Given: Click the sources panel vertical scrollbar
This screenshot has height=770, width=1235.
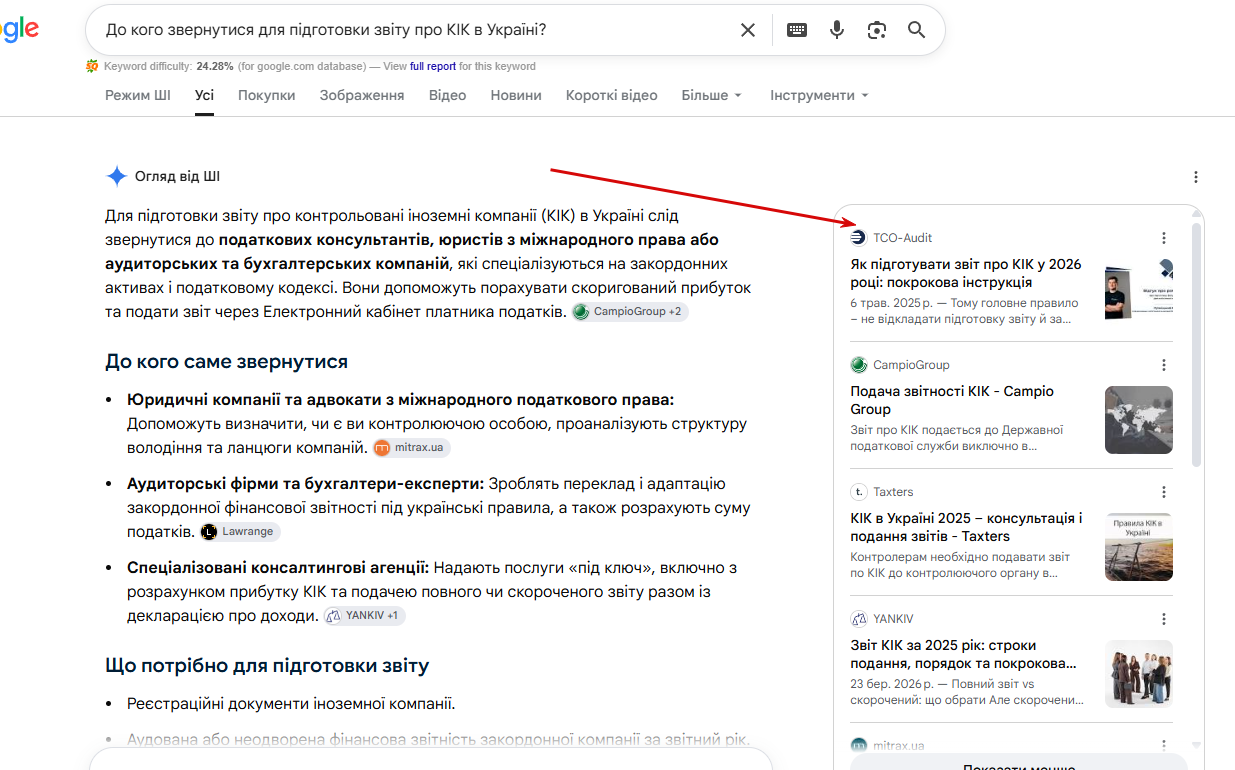Looking at the screenshot, I should tap(1196, 344).
